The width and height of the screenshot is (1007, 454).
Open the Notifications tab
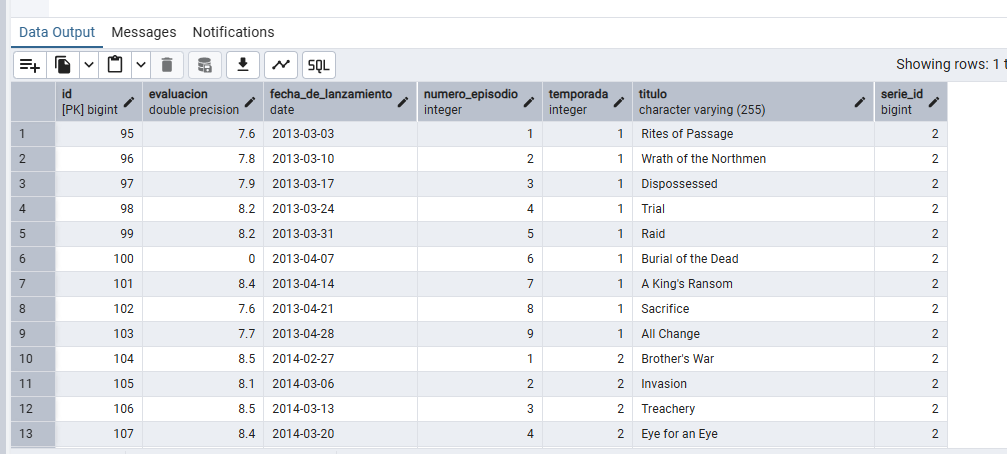pyautogui.click(x=233, y=32)
